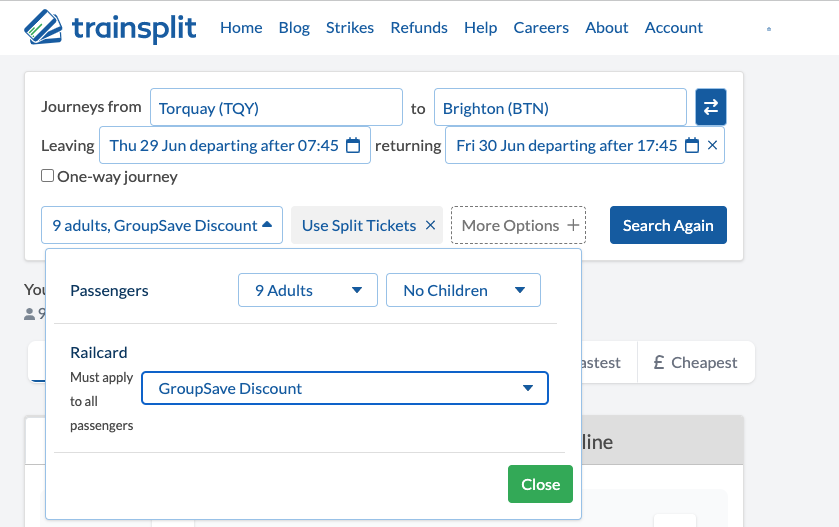Image resolution: width=839 pixels, height=527 pixels.
Task: Open the Careers page
Action: point(541,28)
